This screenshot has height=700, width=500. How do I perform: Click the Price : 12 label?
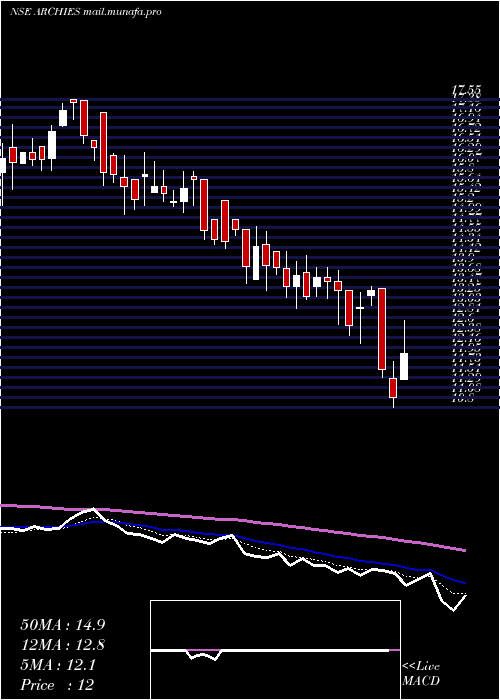pyautogui.click(x=58, y=685)
